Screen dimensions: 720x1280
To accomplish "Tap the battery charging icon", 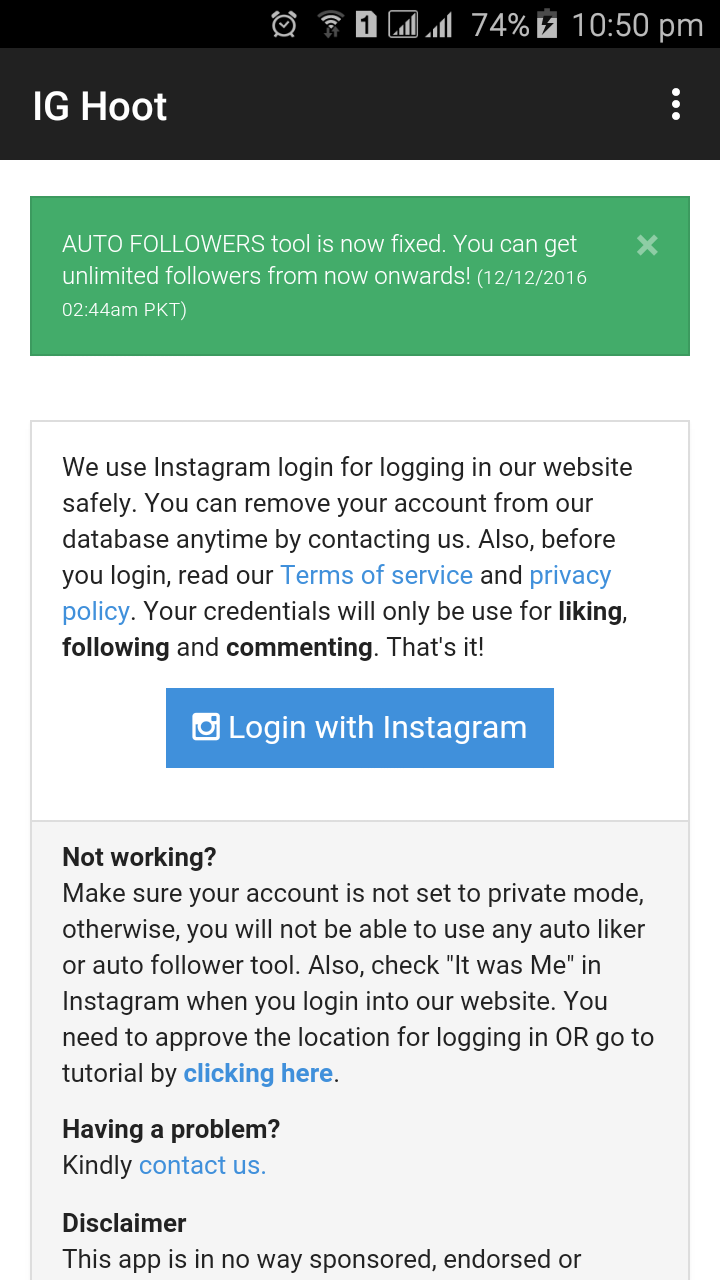I will pos(547,24).
